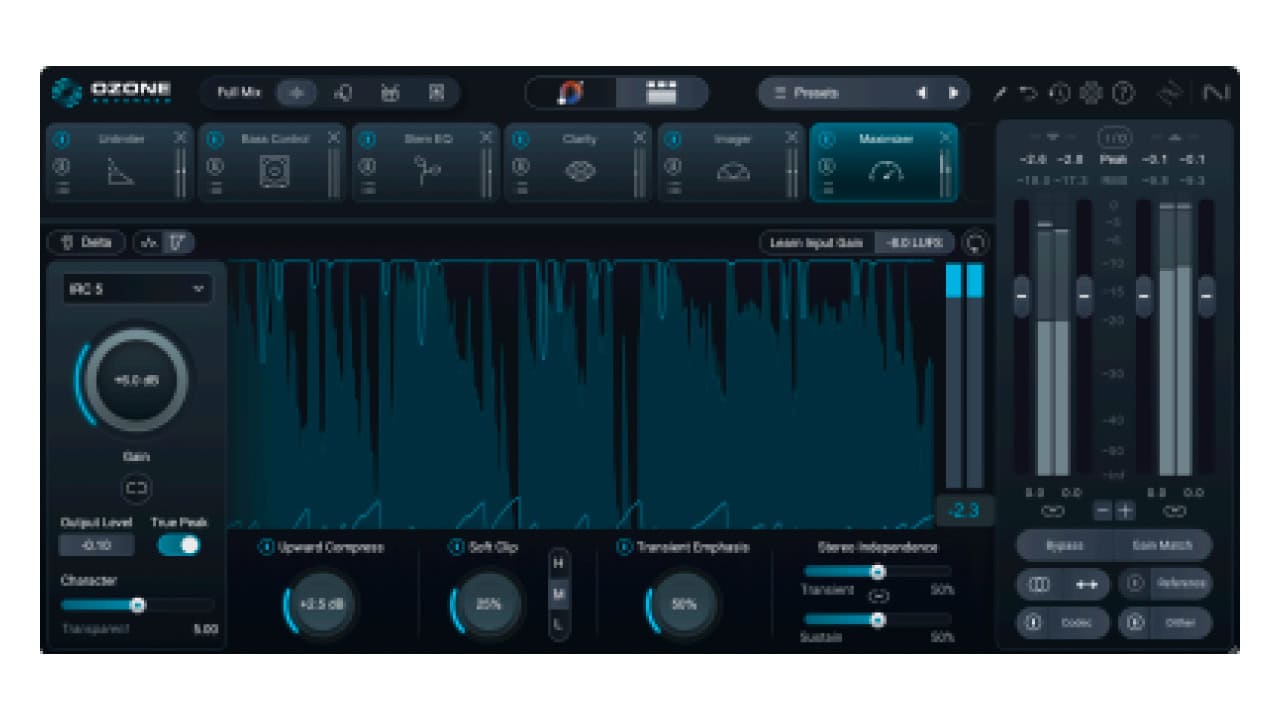Select the Unlimiter module triangle icon
The height and width of the screenshot is (720, 1280).
(121, 172)
